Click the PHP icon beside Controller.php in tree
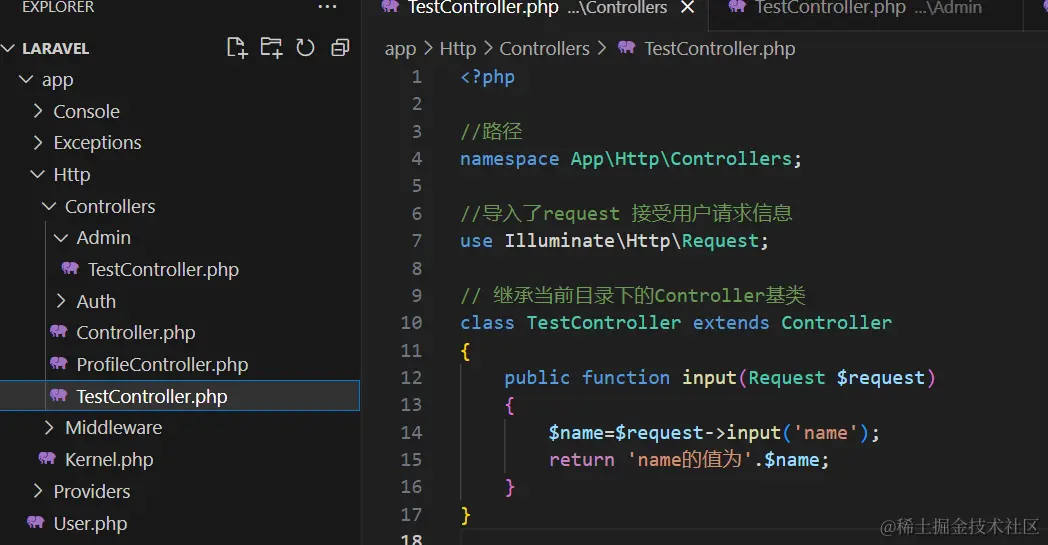 (x=59, y=331)
